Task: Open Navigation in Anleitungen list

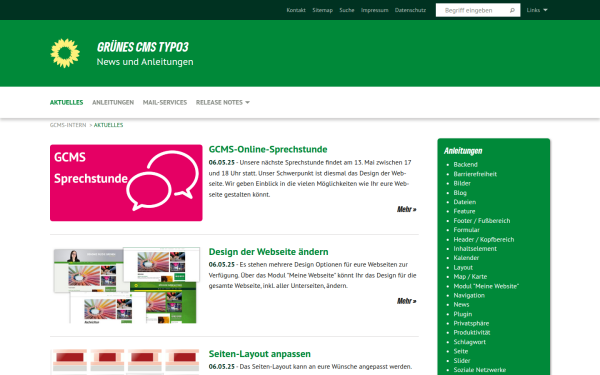Action: [469, 295]
